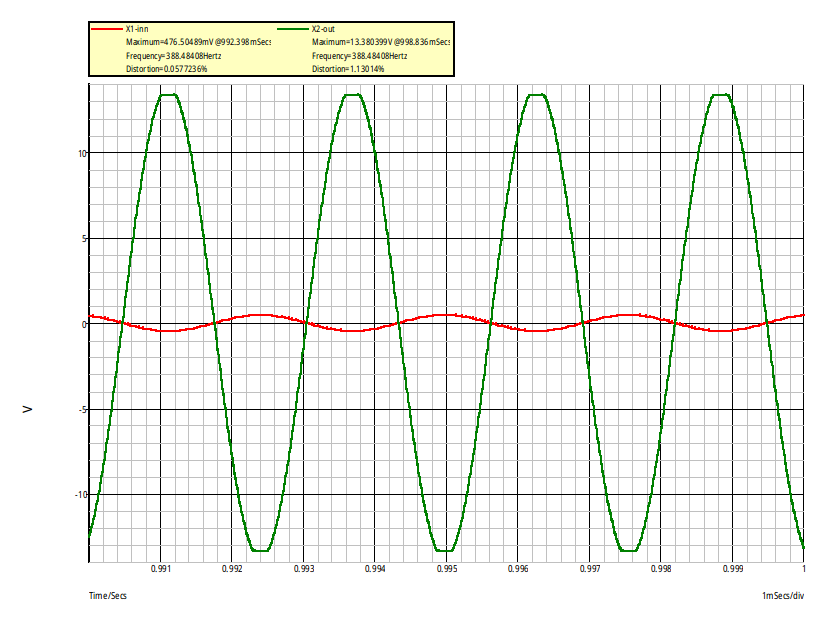This screenshot has height=630, width=840.
Task: Select X2-out Frequency=388.48408Hertz text
Action: (359, 56)
